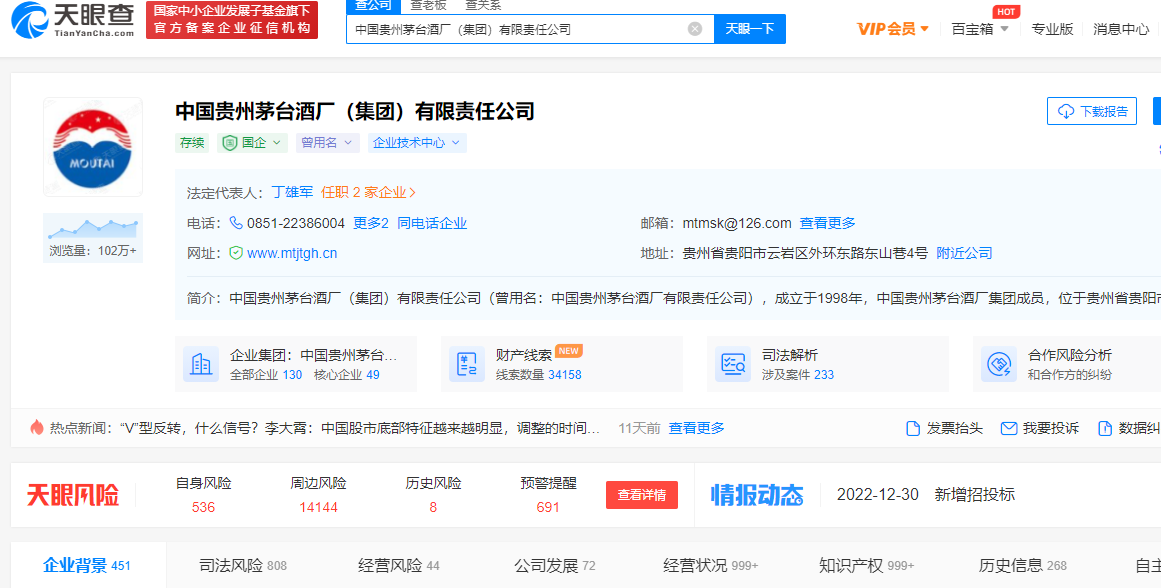Click the 周边风险 number 14144

318,507
